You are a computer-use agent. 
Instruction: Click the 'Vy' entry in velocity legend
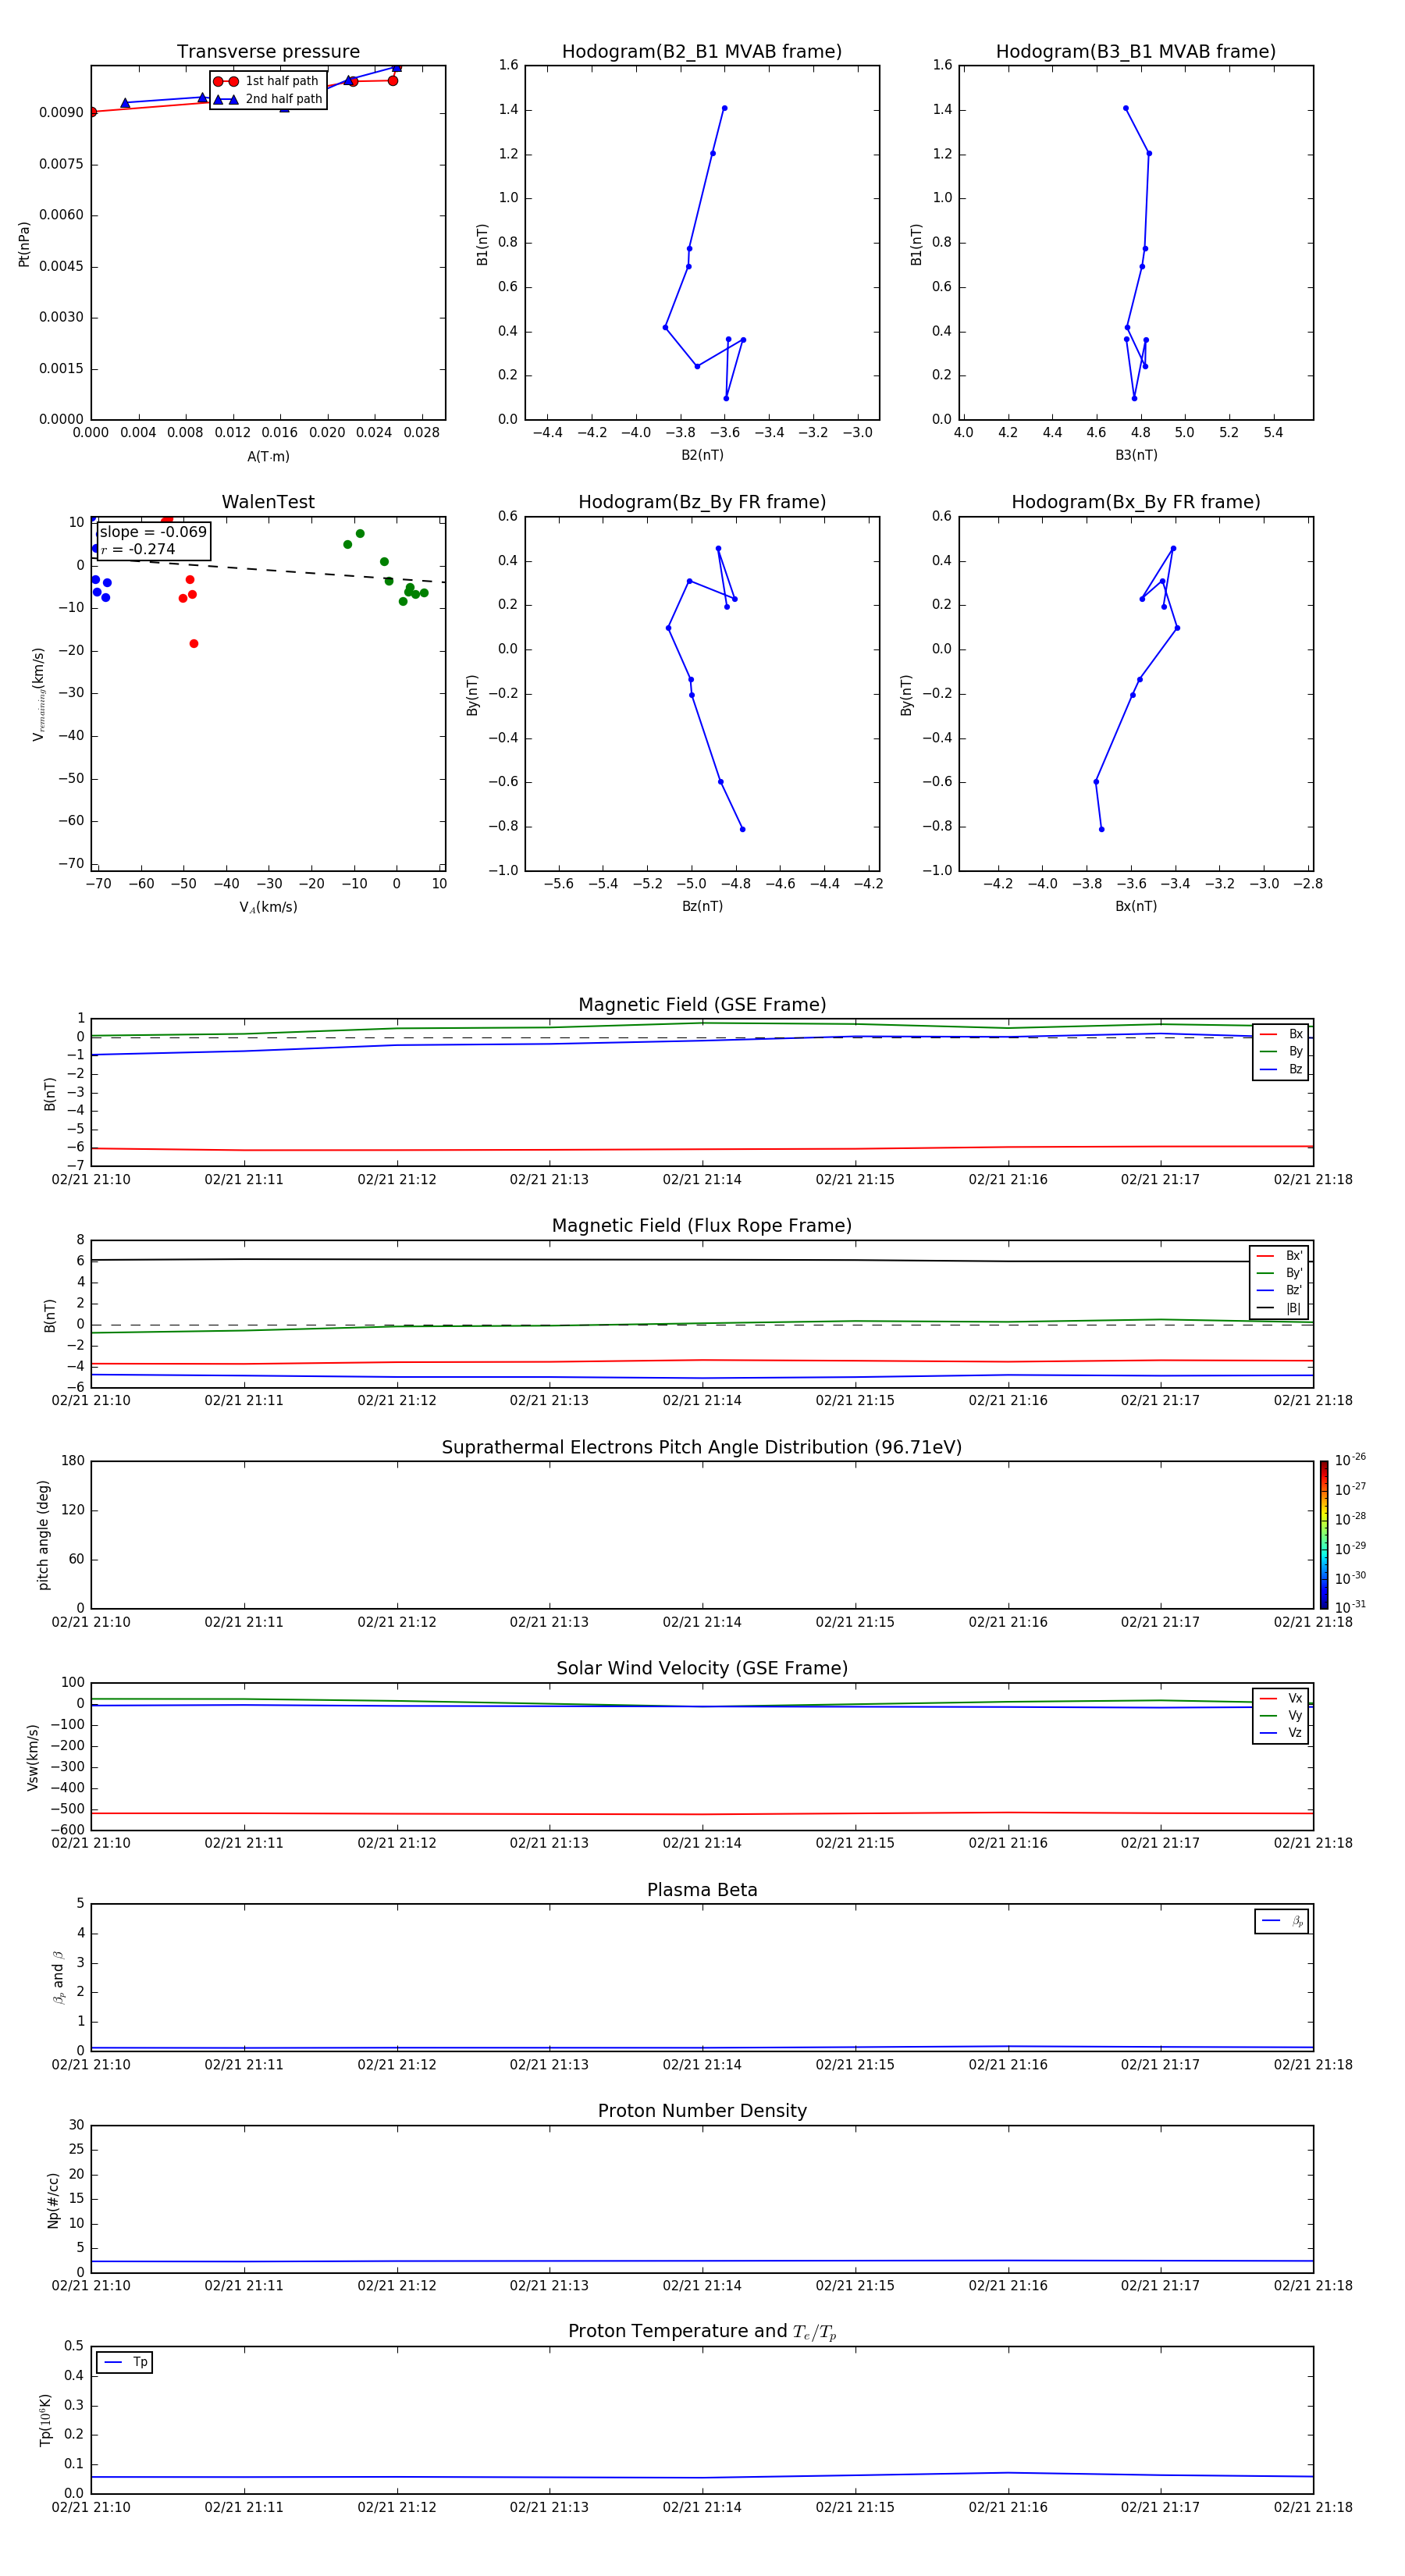coord(1281,1715)
